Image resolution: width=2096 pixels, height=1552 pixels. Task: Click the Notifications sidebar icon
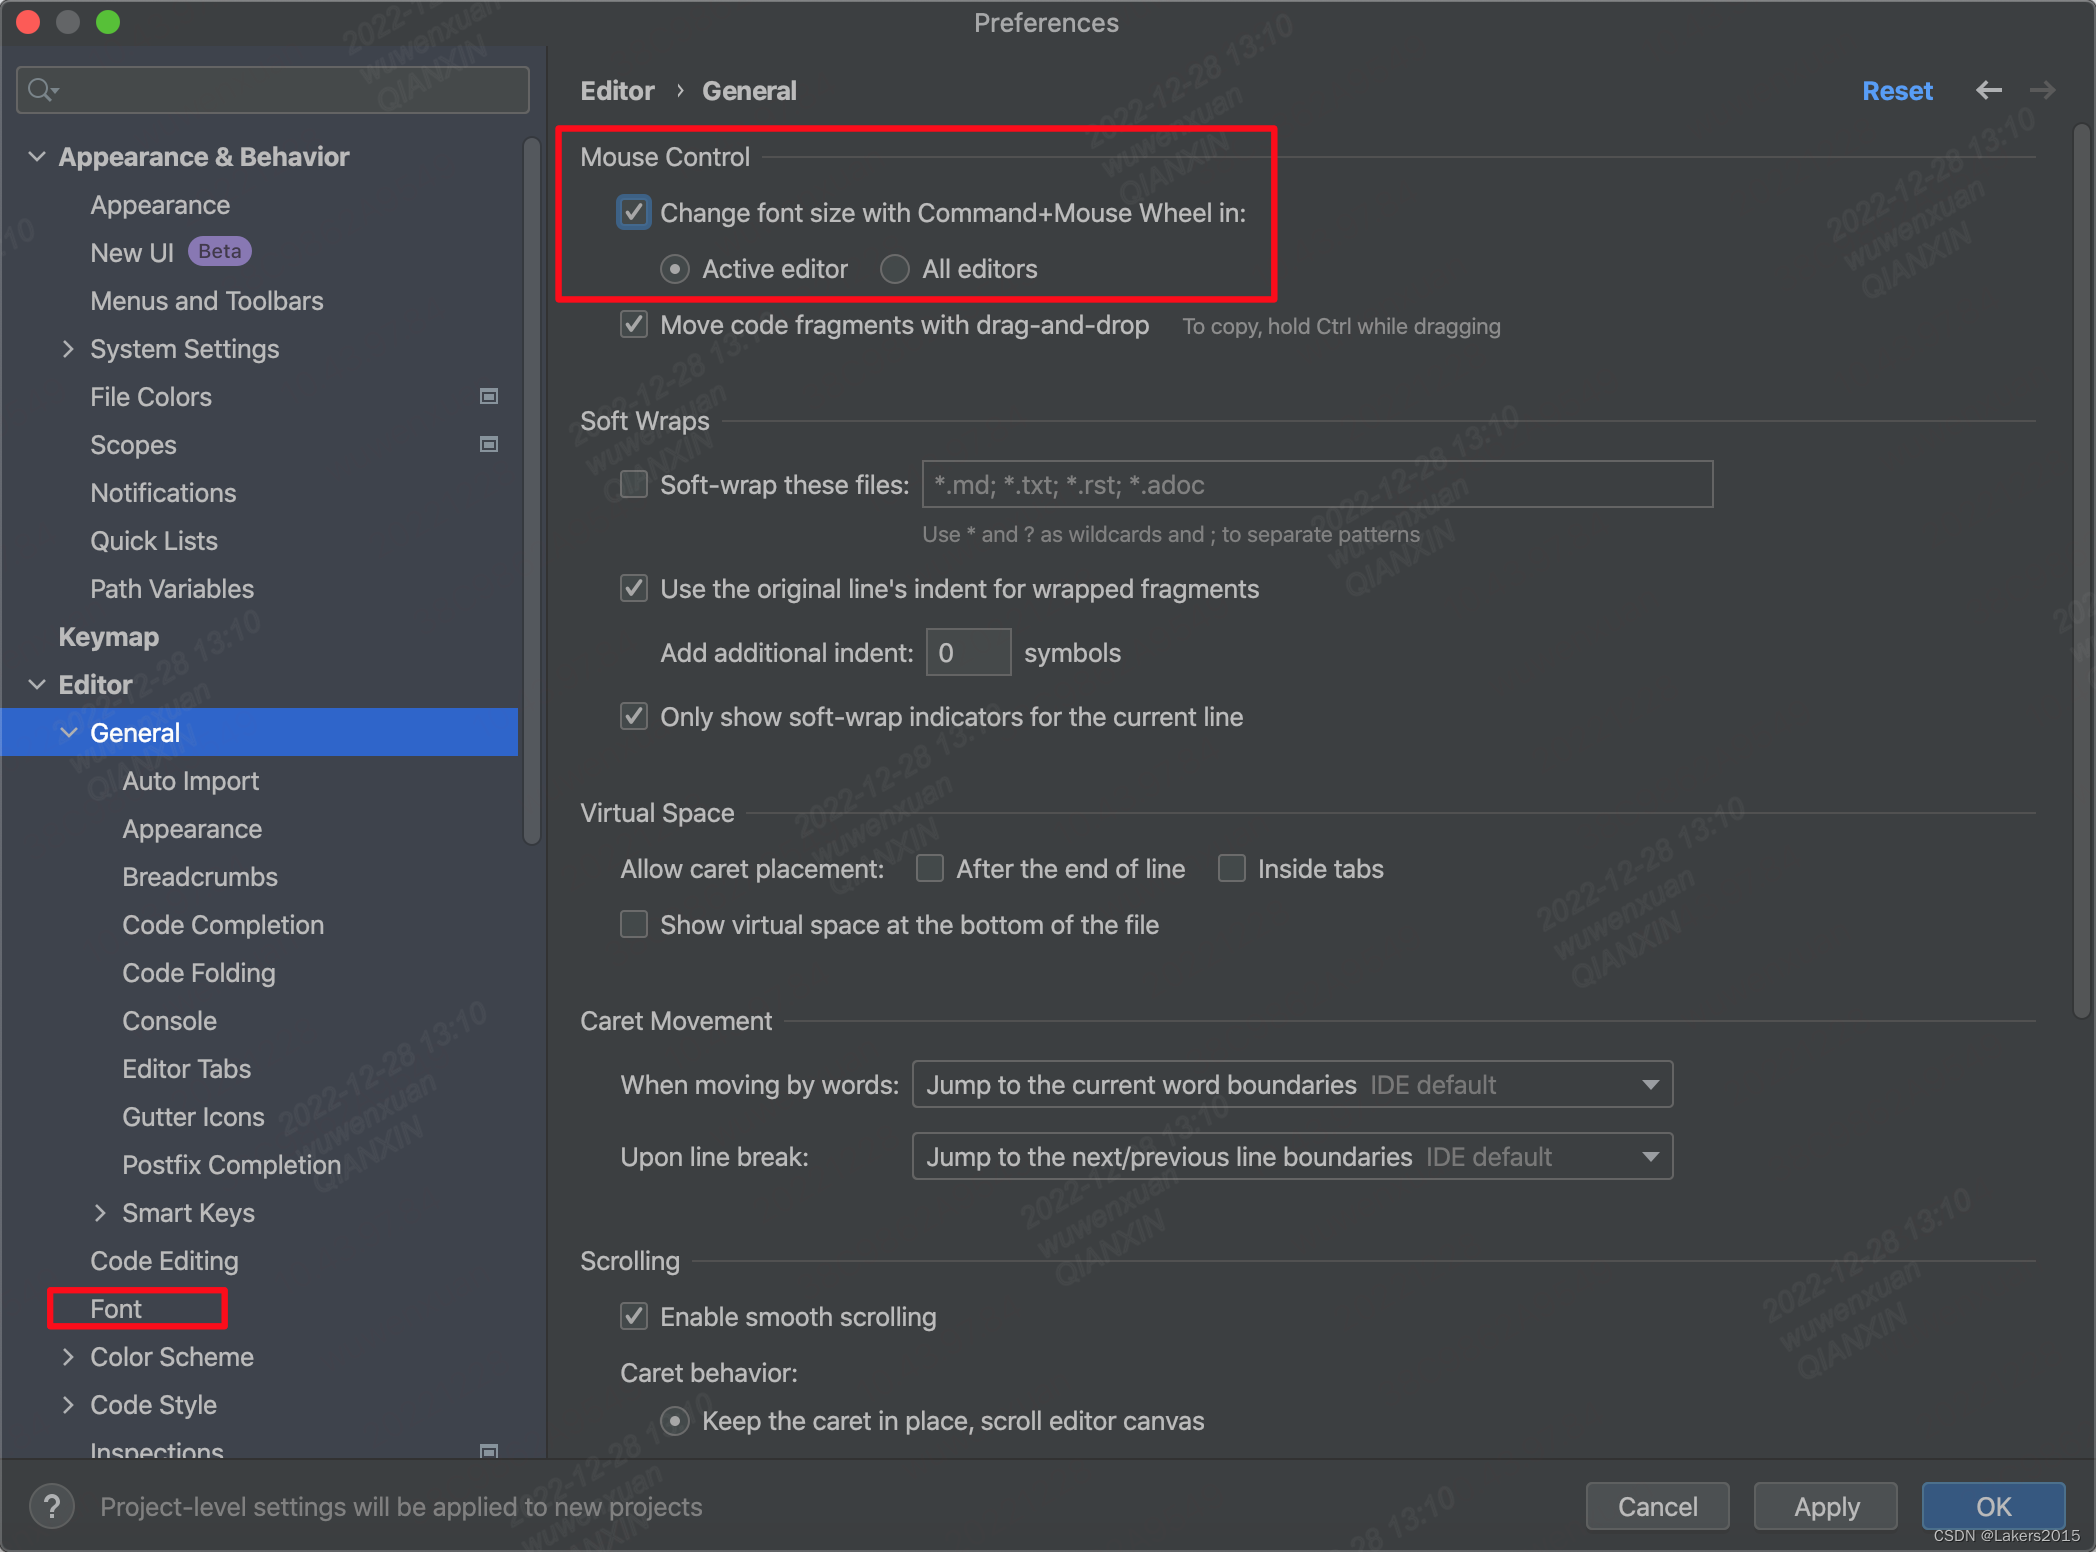coord(165,492)
